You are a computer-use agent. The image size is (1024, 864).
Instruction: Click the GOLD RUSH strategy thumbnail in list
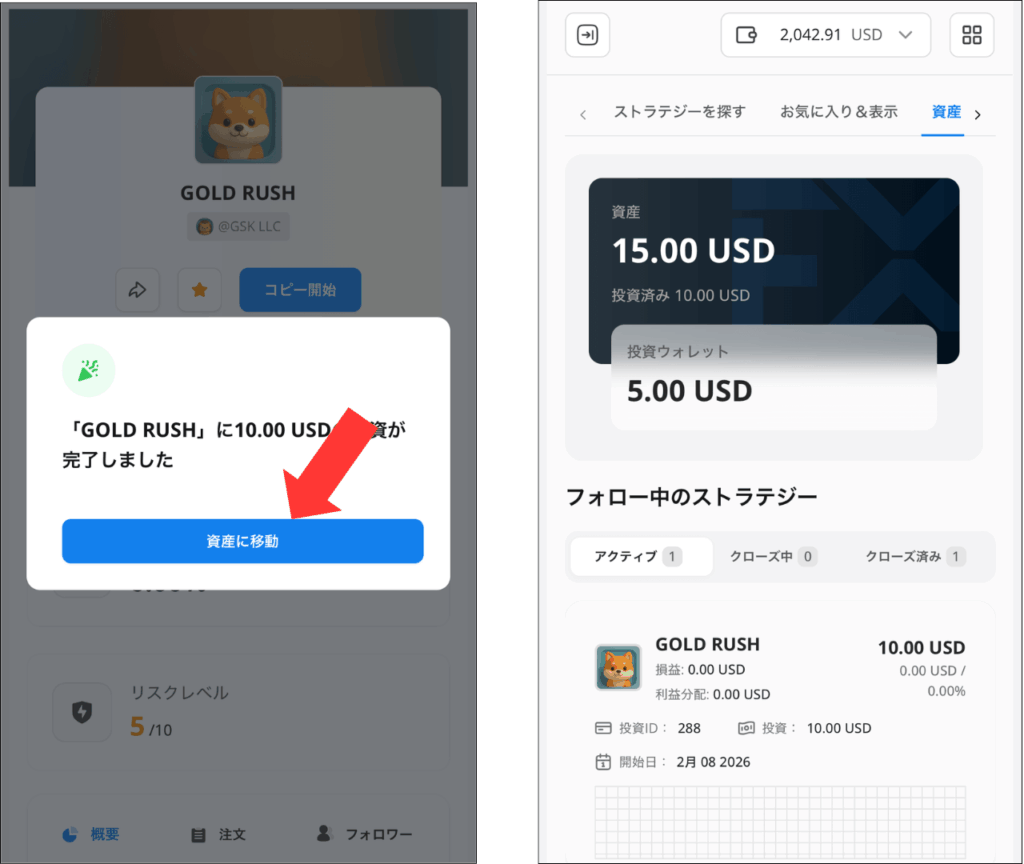pos(618,667)
